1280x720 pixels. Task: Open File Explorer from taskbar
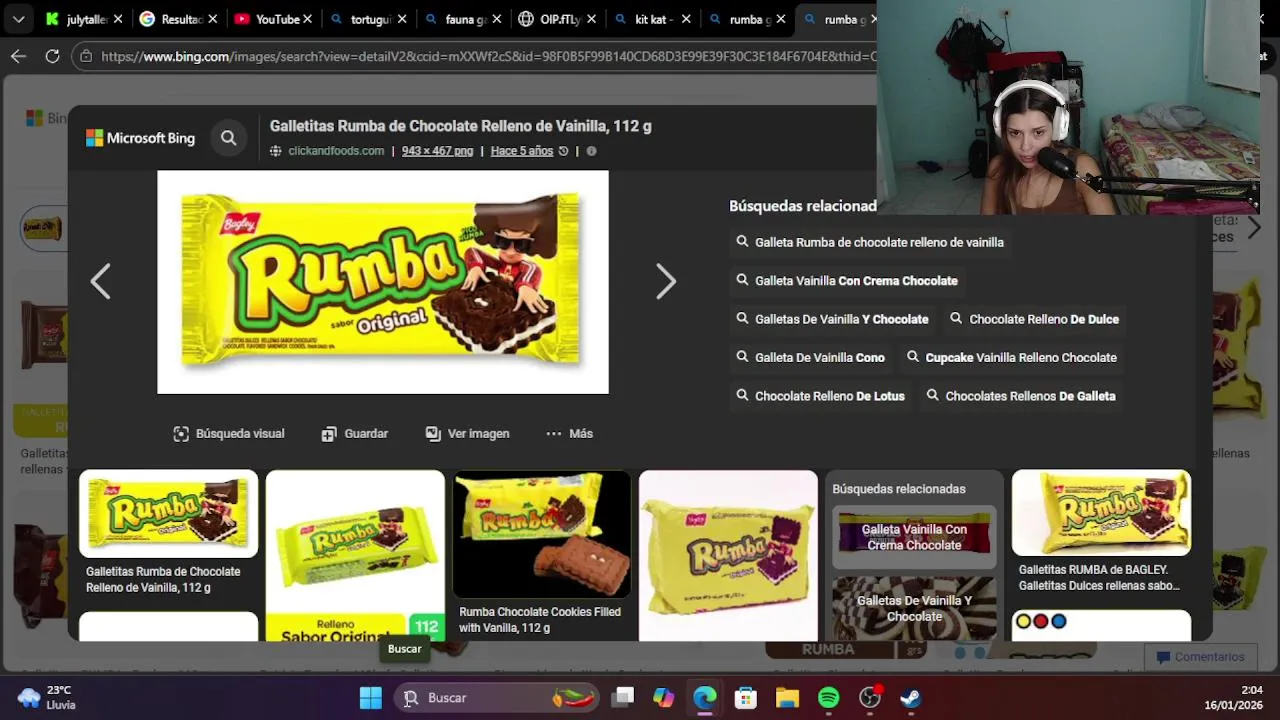click(x=787, y=698)
